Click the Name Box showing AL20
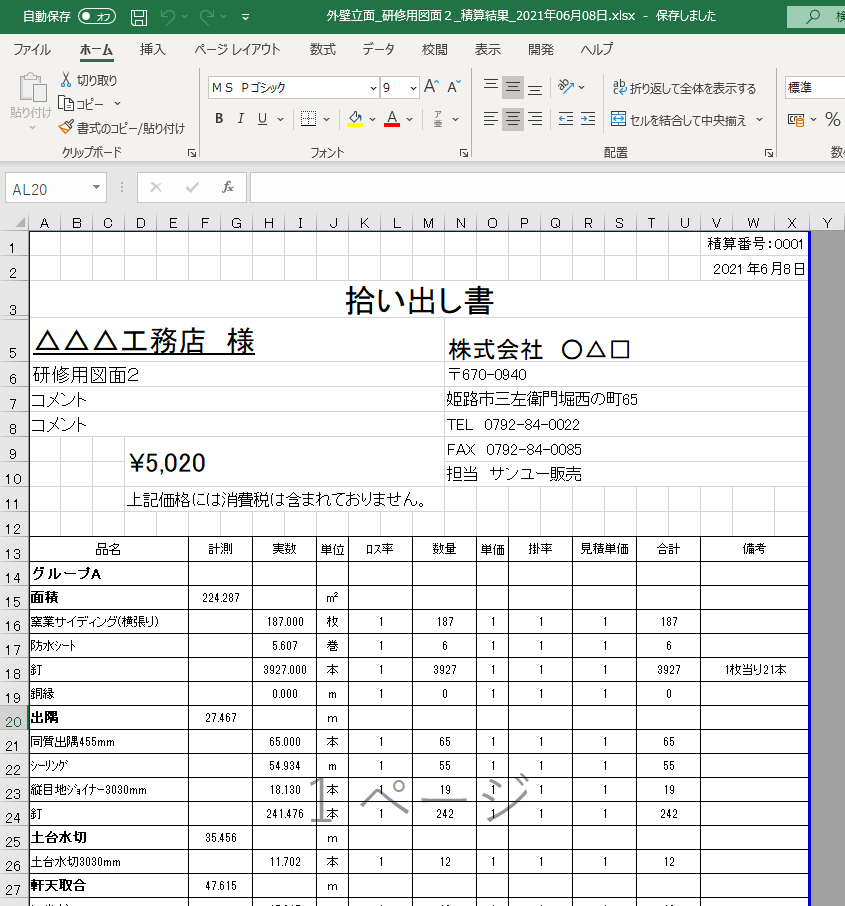Image resolution: width=845 pixels, height=906 pixels. point(48,189)
